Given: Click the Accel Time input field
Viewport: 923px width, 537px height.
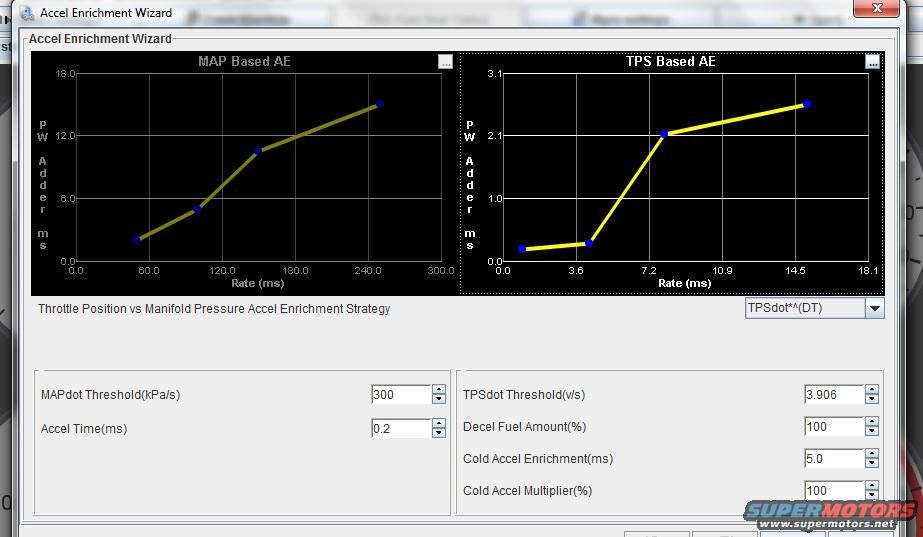Looking at the screenshot, I should [x=400, y=428].
